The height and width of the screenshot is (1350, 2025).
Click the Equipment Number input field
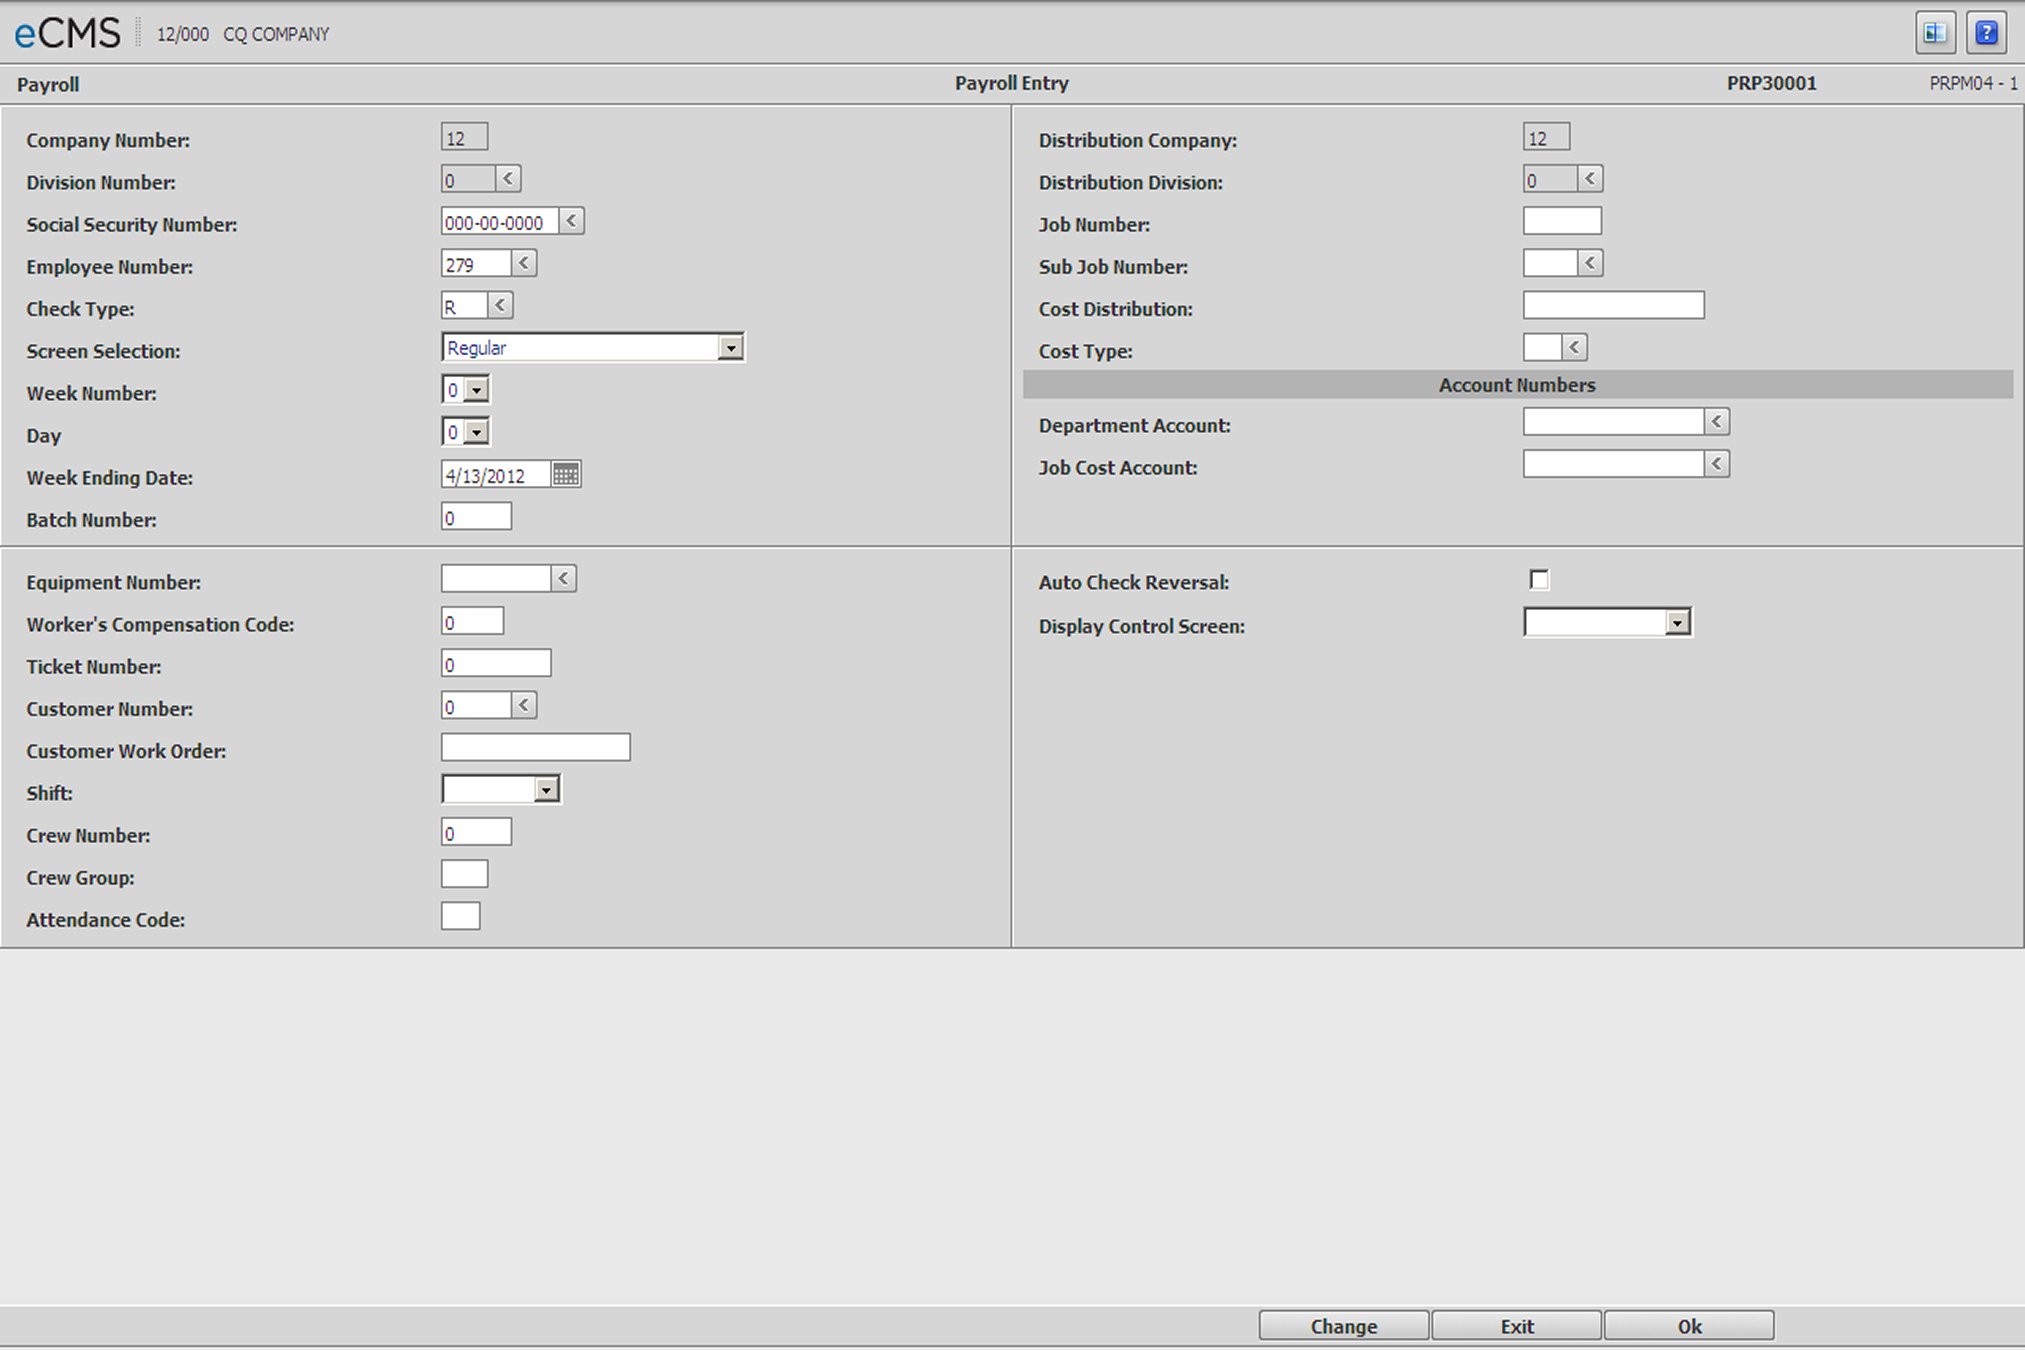(496, 578)
